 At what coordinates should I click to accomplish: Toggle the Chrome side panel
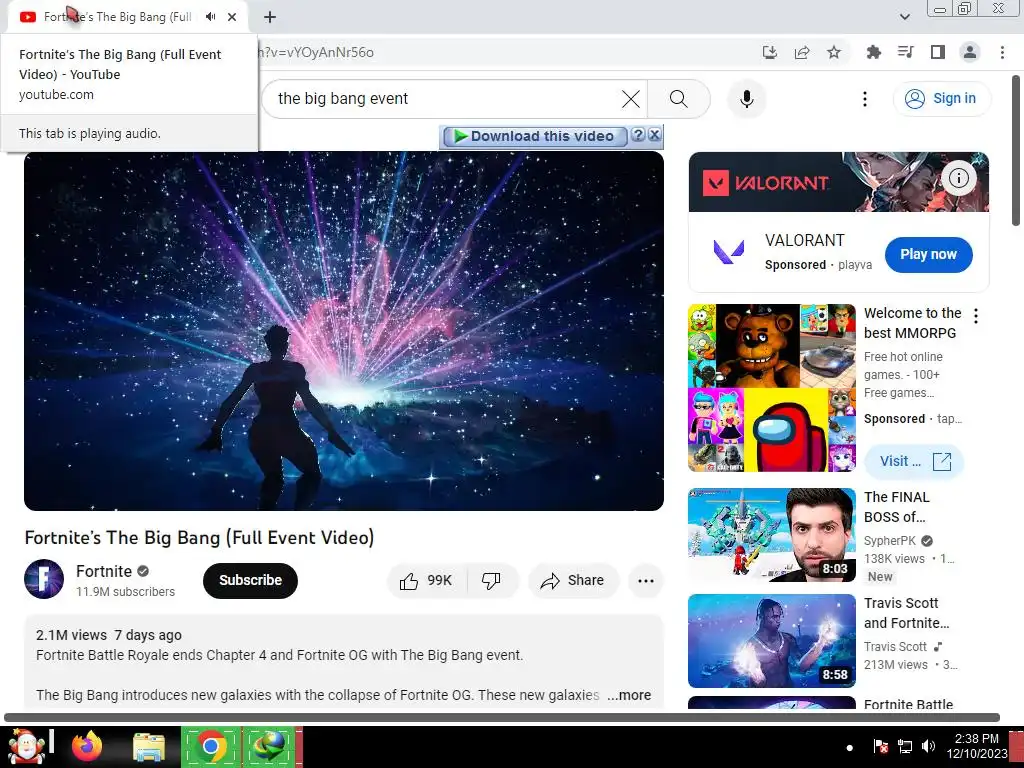point(938,52)
